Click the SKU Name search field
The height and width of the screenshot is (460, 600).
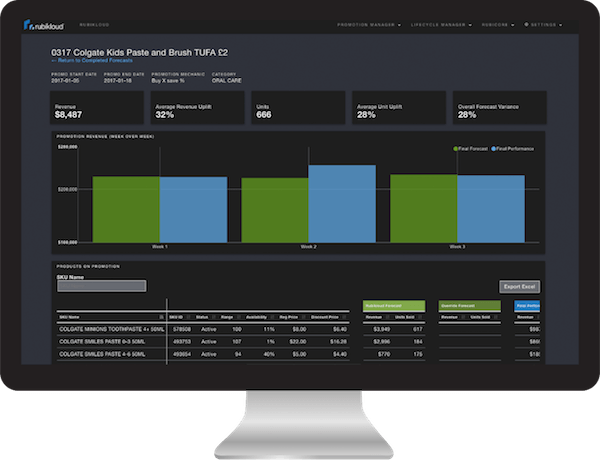(102, 286)
